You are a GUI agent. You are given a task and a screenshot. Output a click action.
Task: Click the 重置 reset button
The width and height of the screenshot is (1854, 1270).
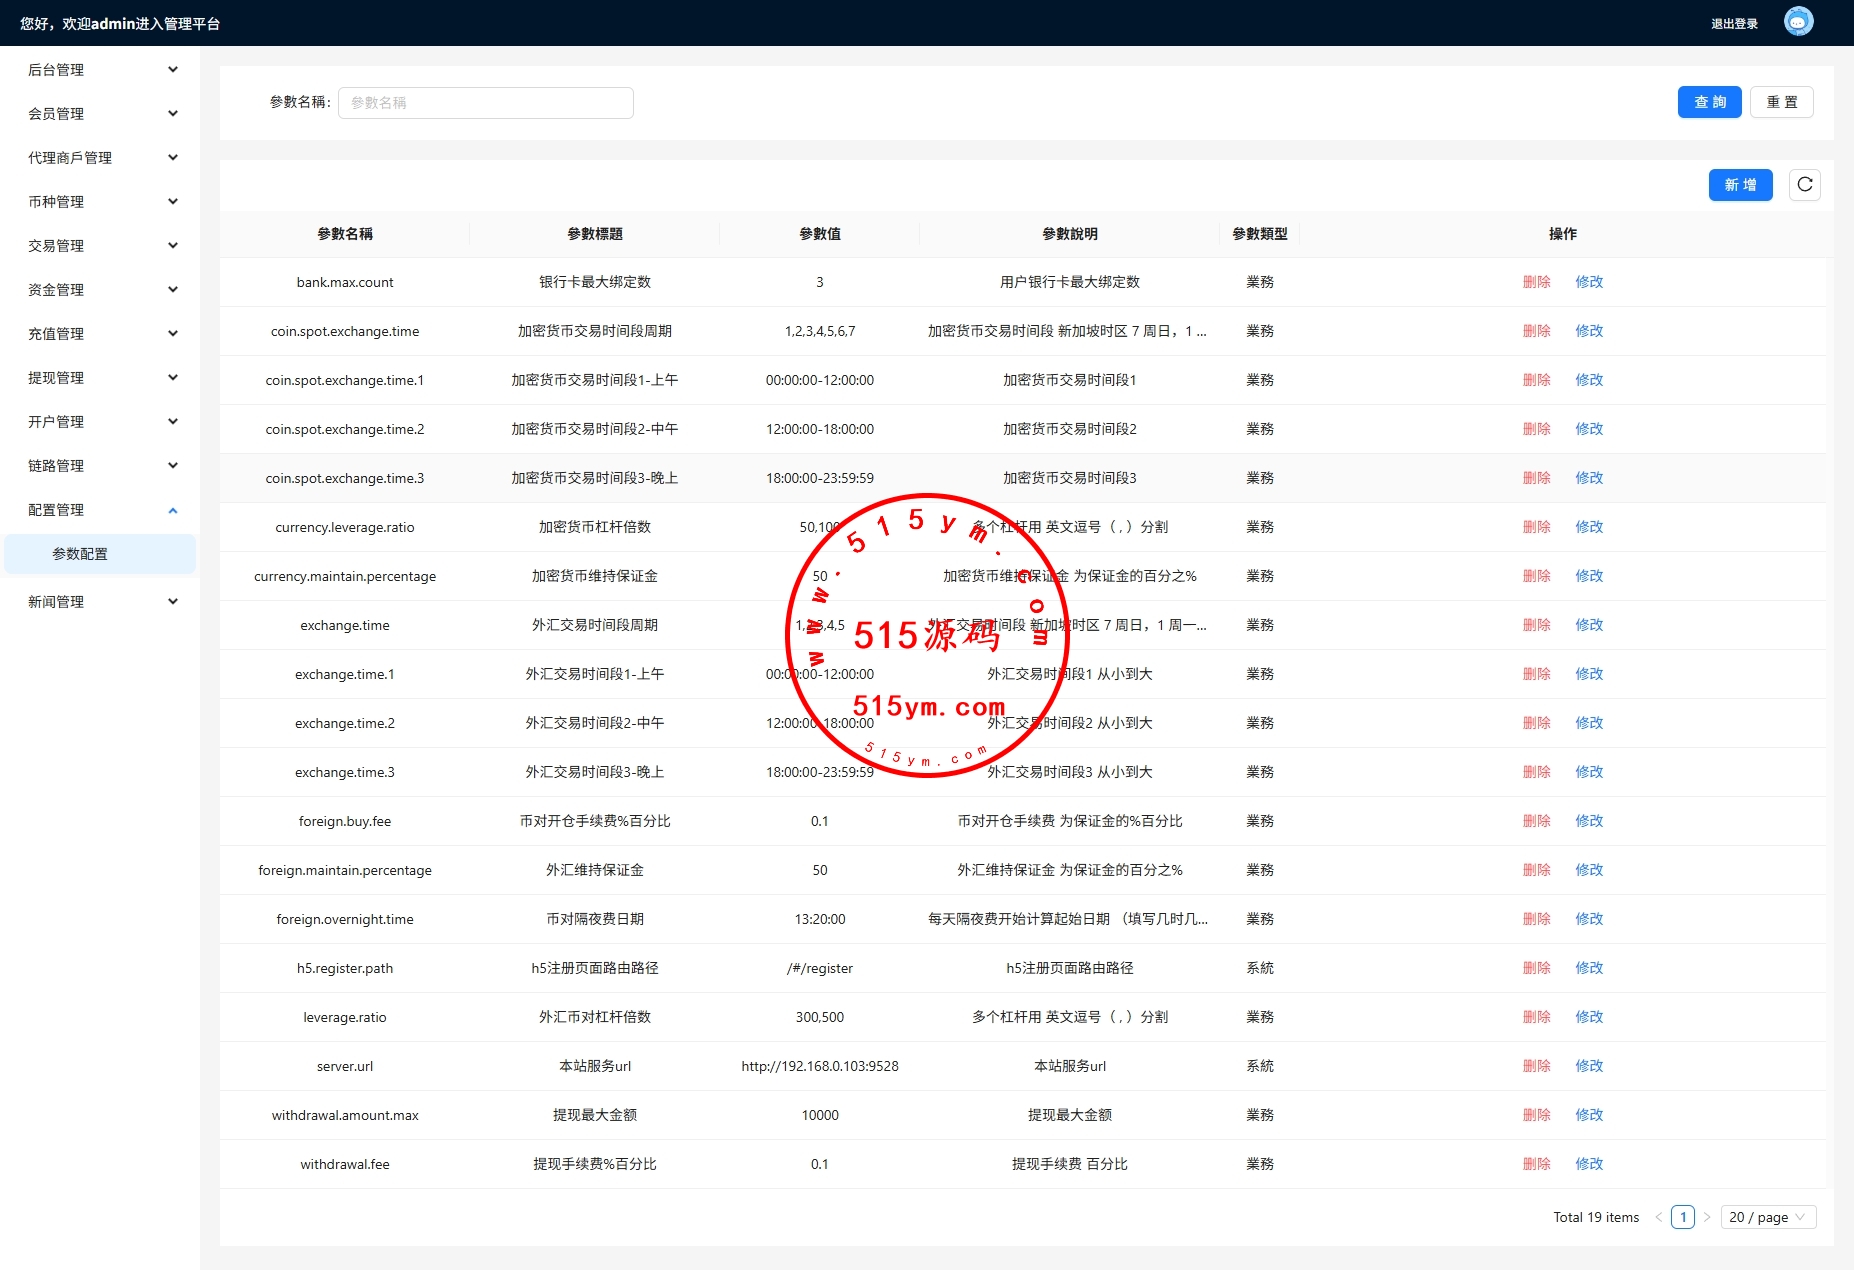[1781, 102]
